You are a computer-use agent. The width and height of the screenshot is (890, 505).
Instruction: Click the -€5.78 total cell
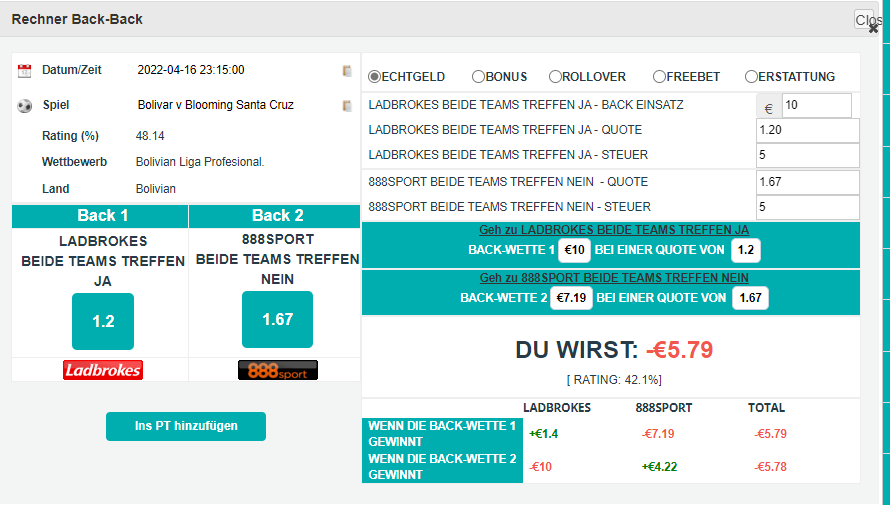(770, 467)
